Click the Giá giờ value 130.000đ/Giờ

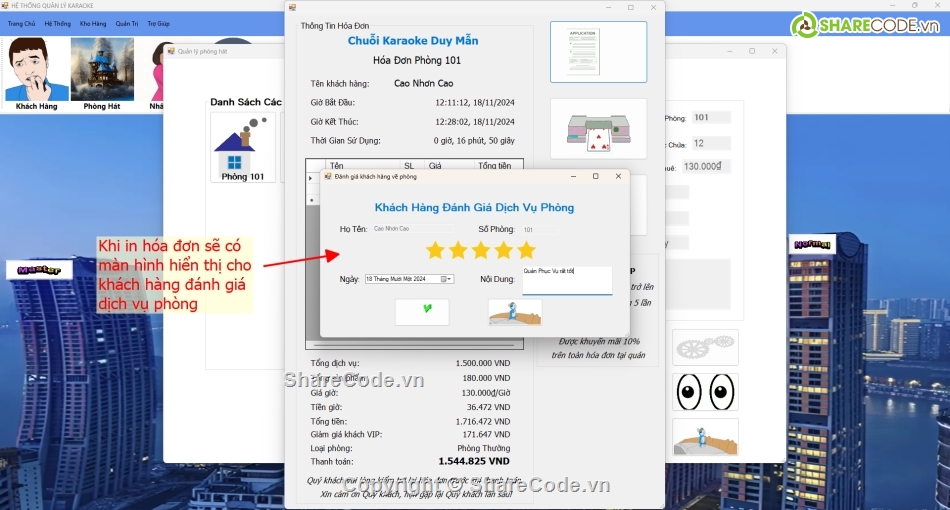point(486,392)
